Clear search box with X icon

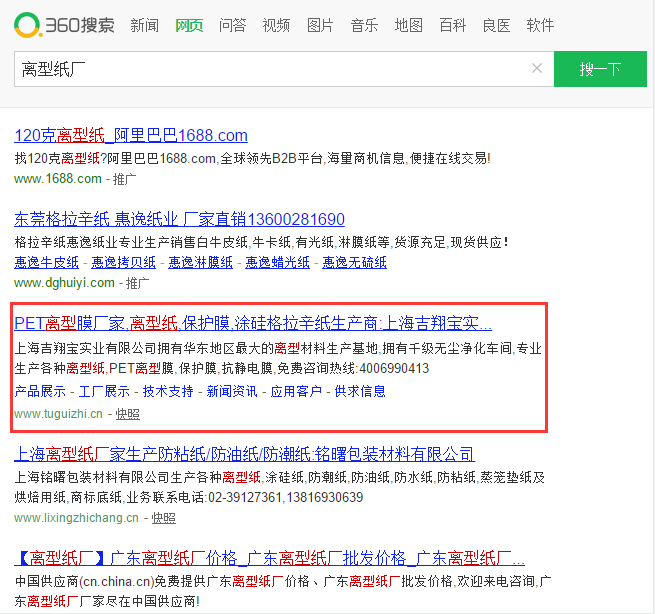coord(537,68)
